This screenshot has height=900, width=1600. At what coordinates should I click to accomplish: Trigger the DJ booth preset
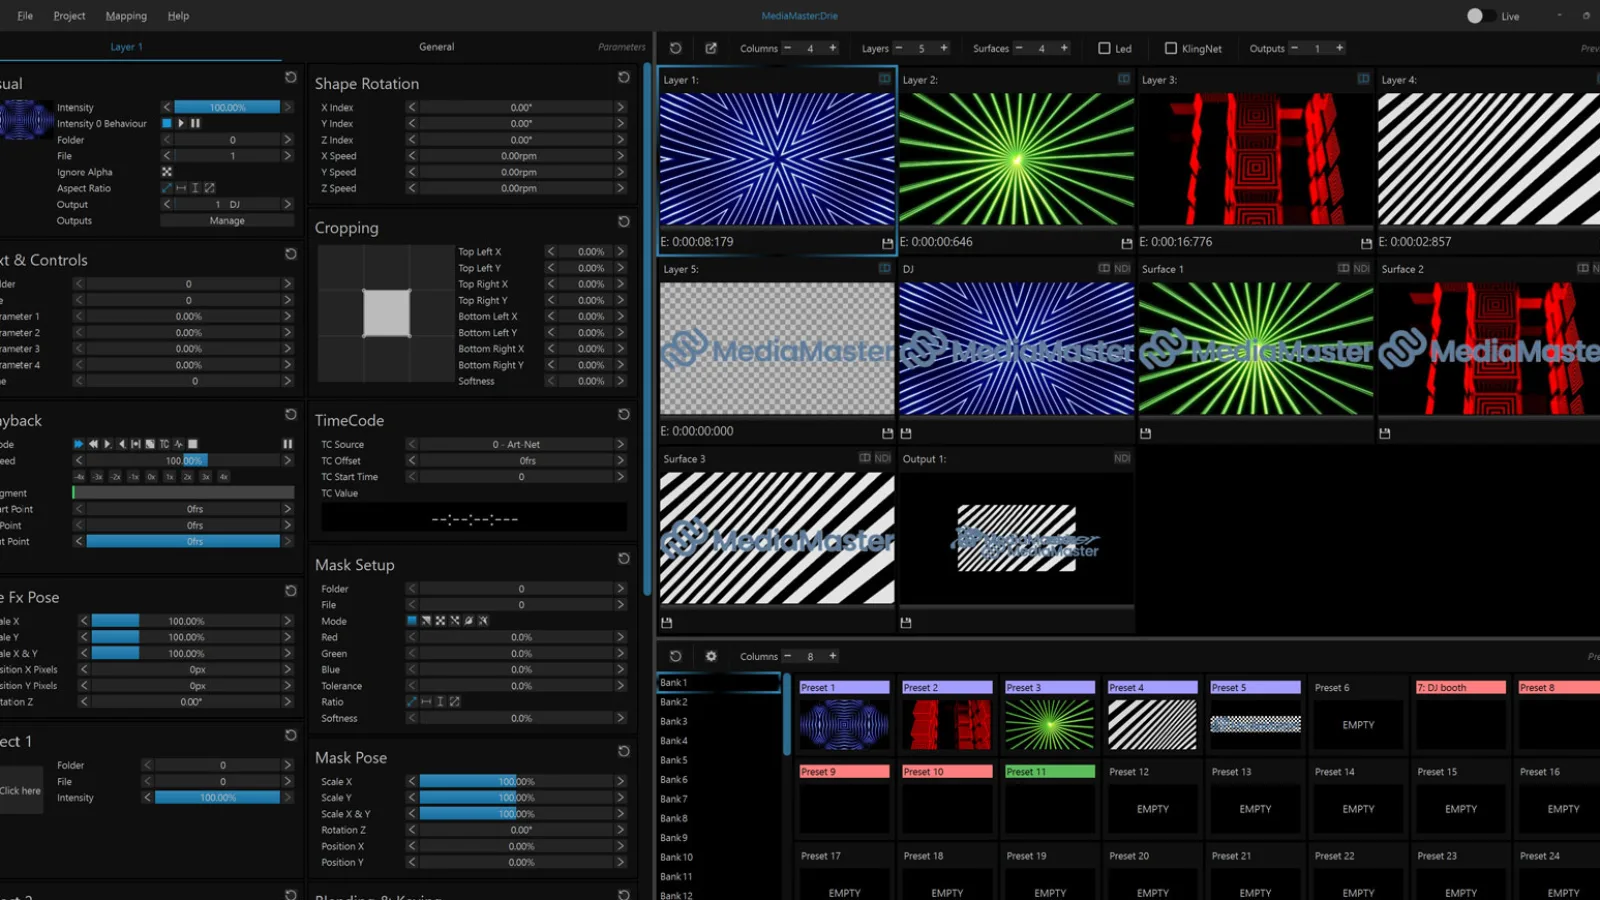click(1461, 716)
